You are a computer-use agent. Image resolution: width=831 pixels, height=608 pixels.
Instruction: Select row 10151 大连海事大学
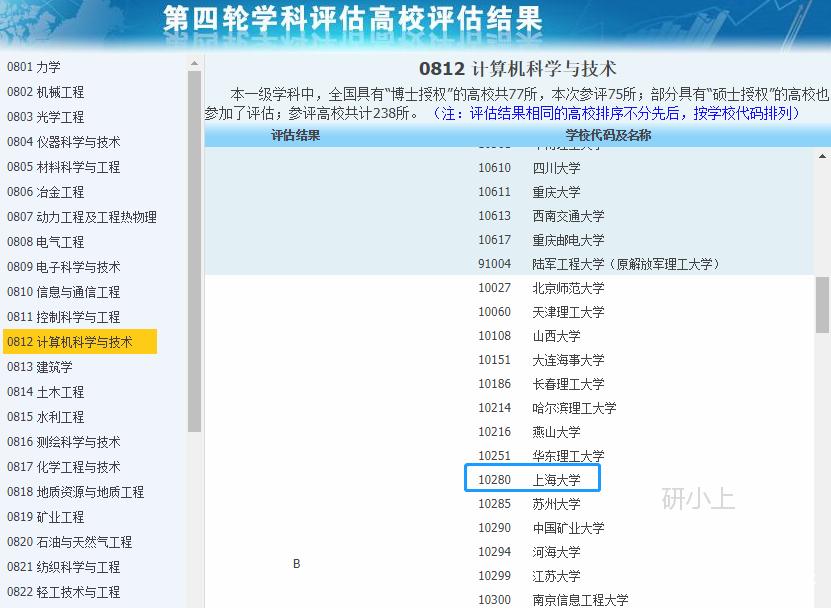pos(541,360)
